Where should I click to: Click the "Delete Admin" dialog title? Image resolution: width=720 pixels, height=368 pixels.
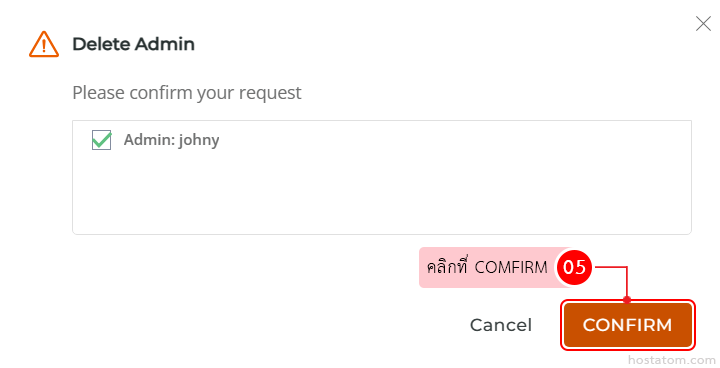133,44
